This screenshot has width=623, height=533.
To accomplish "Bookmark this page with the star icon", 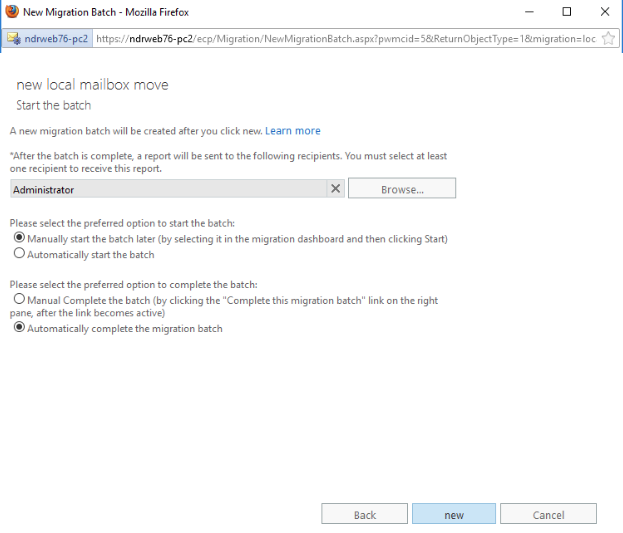I will click(608, 39).
